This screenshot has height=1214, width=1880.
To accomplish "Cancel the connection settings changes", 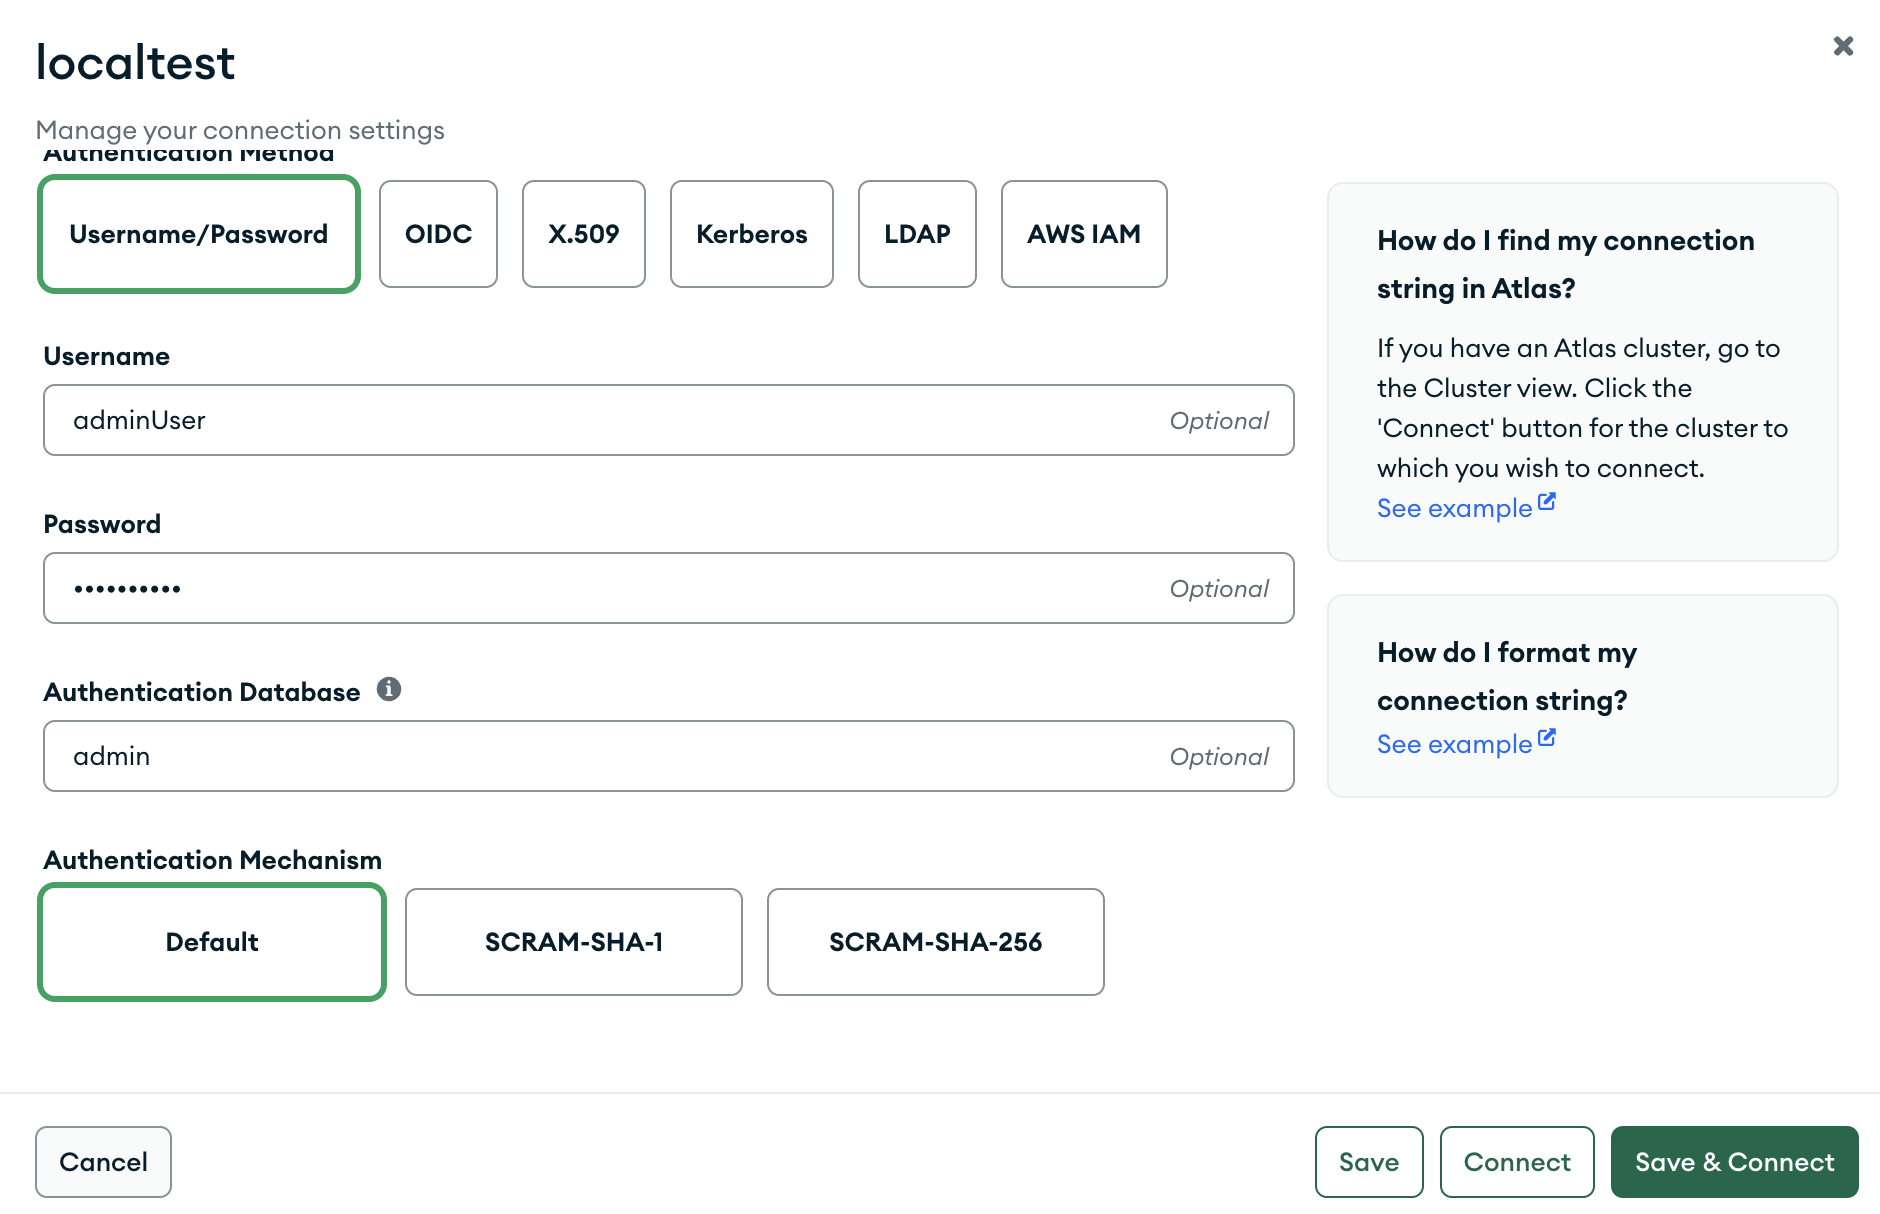I will pos(103,1161).
